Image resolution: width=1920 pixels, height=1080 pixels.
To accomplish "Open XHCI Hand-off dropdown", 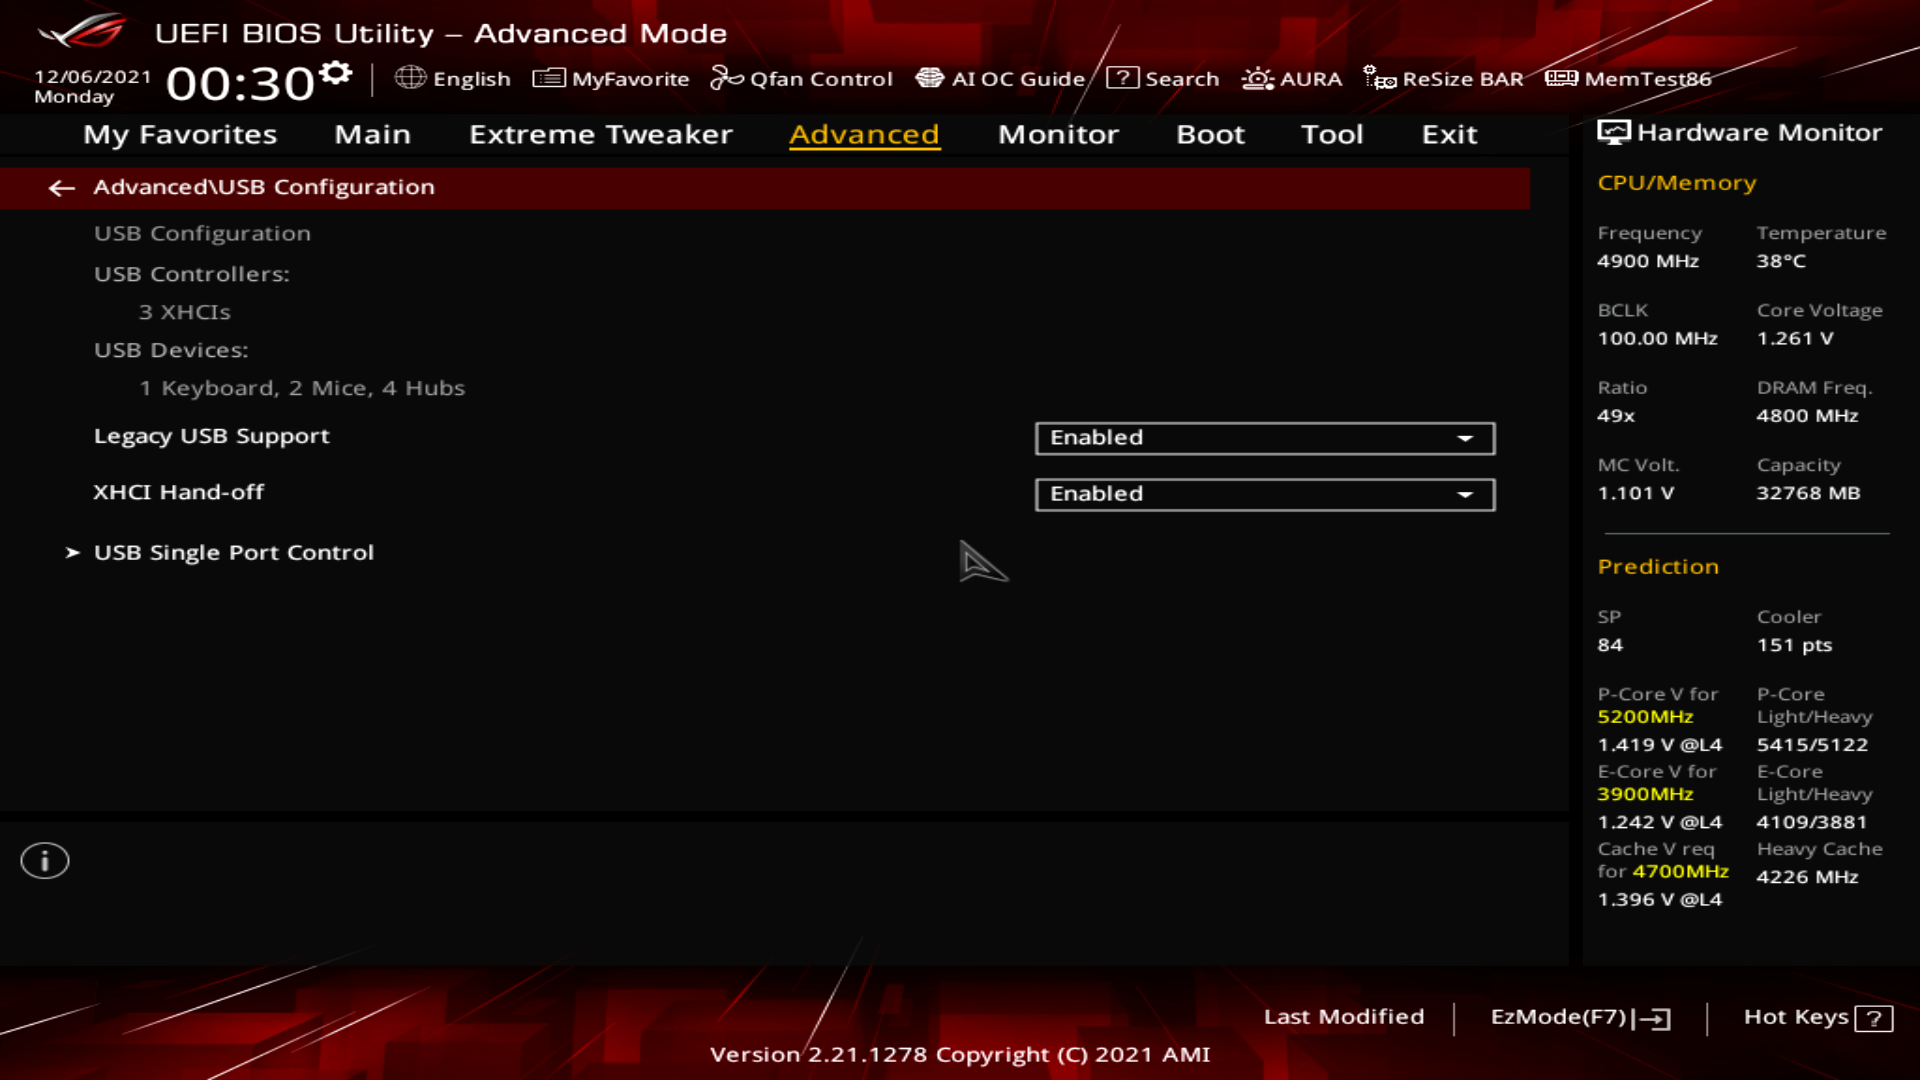I will point(1265,494).
